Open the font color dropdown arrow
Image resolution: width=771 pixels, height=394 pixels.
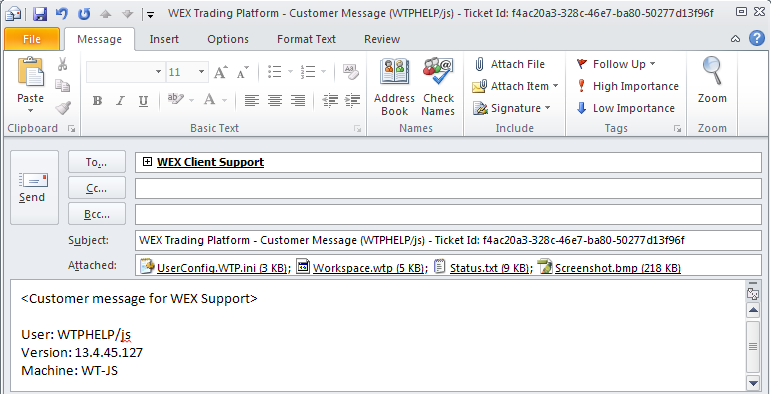224,101
